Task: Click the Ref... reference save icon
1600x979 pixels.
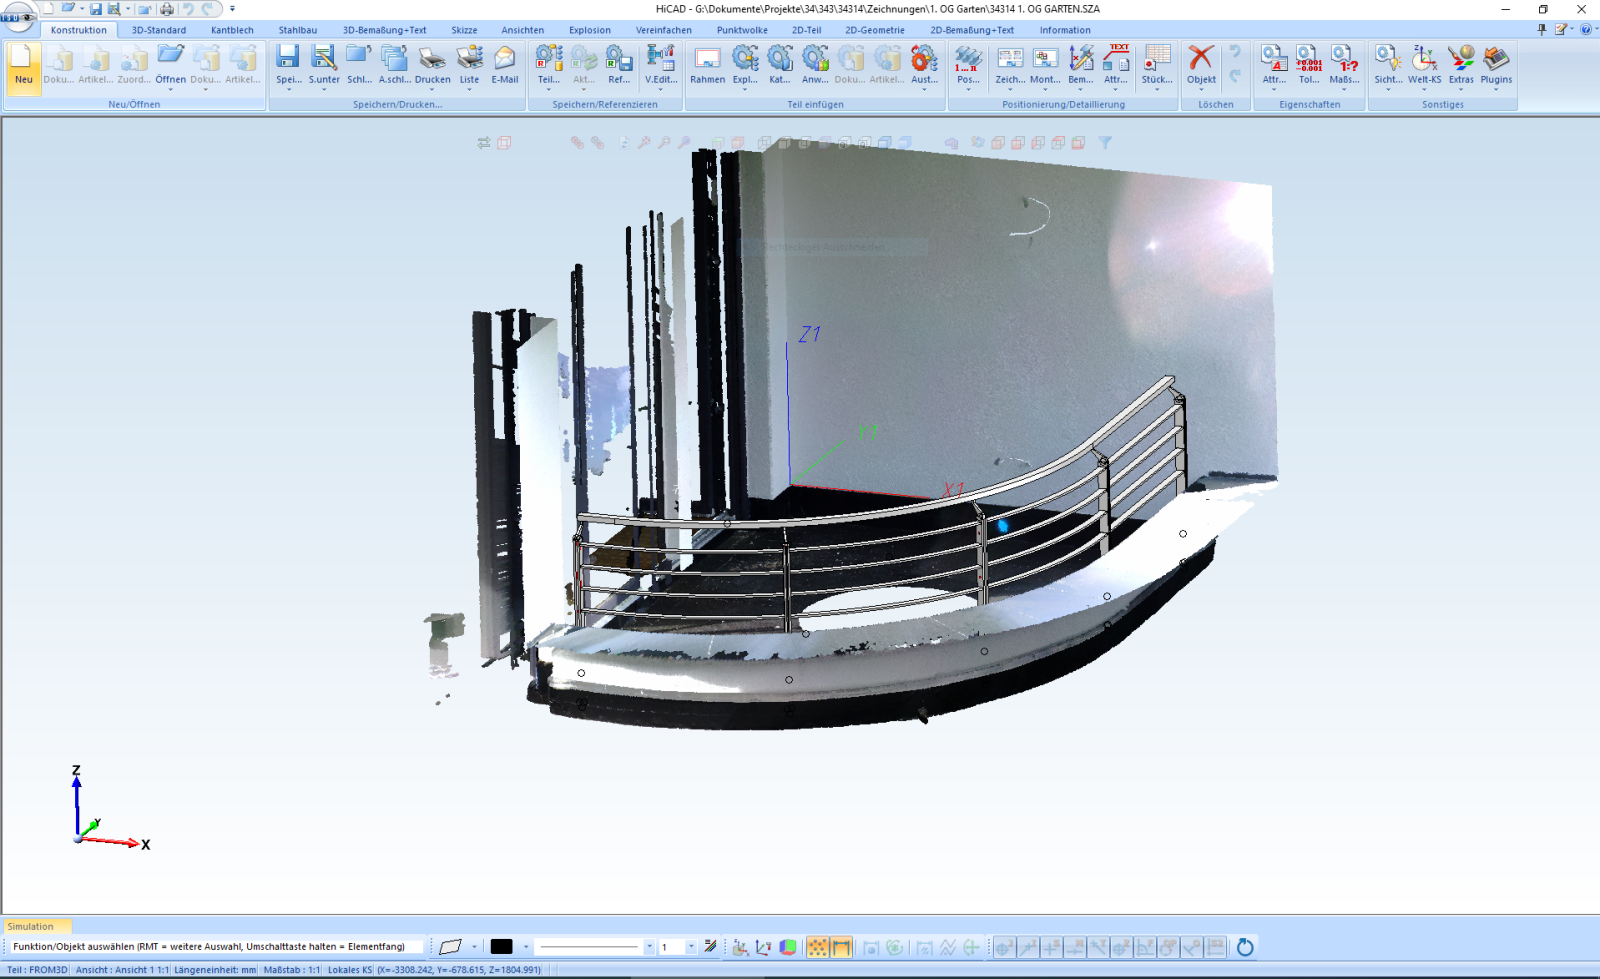Action: [x=619, y=58]
